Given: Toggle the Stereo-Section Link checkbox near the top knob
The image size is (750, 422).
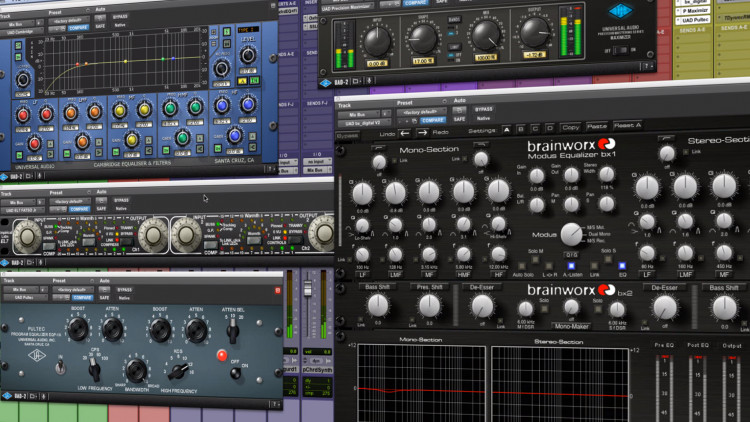Looking at the screenshot, I should [687, 152].
